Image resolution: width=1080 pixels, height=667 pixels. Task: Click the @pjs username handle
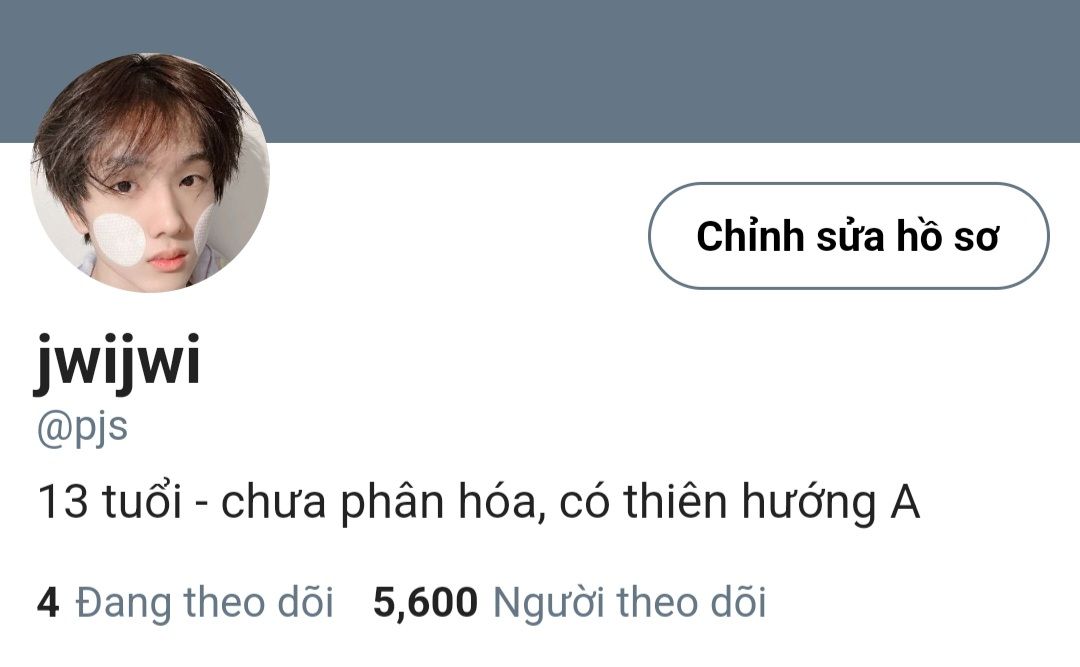82,429
